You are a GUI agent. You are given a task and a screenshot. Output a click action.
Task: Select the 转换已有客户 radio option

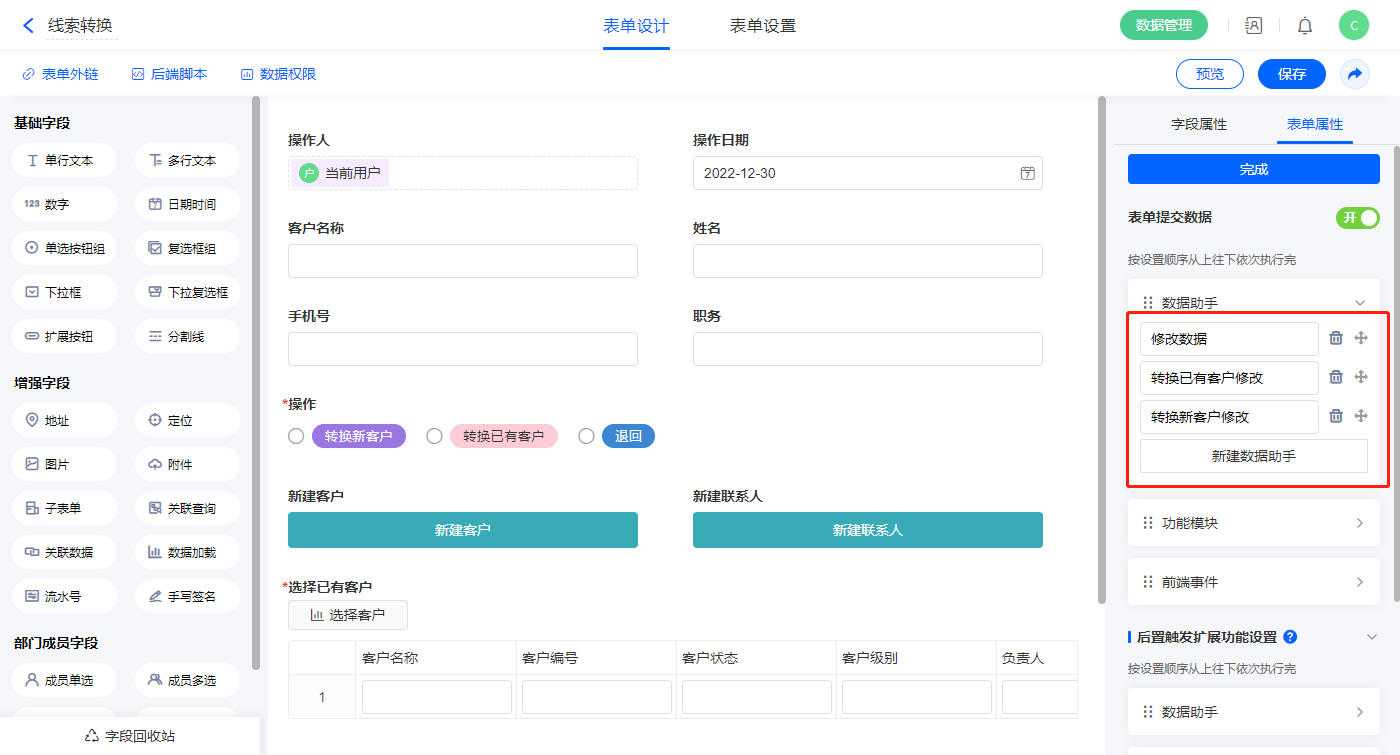click(434, 436)
